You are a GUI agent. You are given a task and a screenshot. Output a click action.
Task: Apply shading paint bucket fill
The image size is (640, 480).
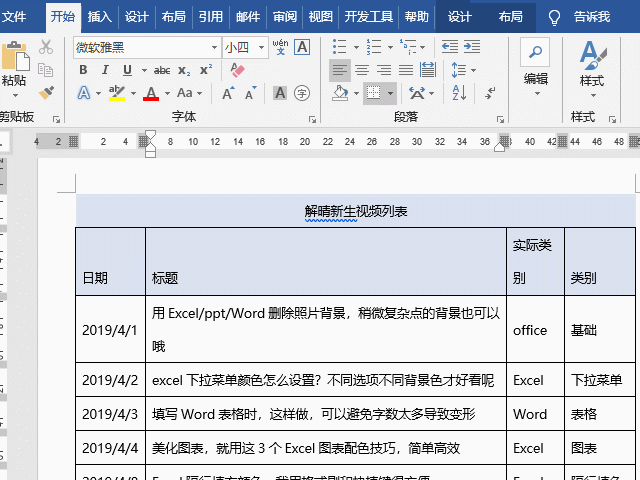click(x=340, y=93)
